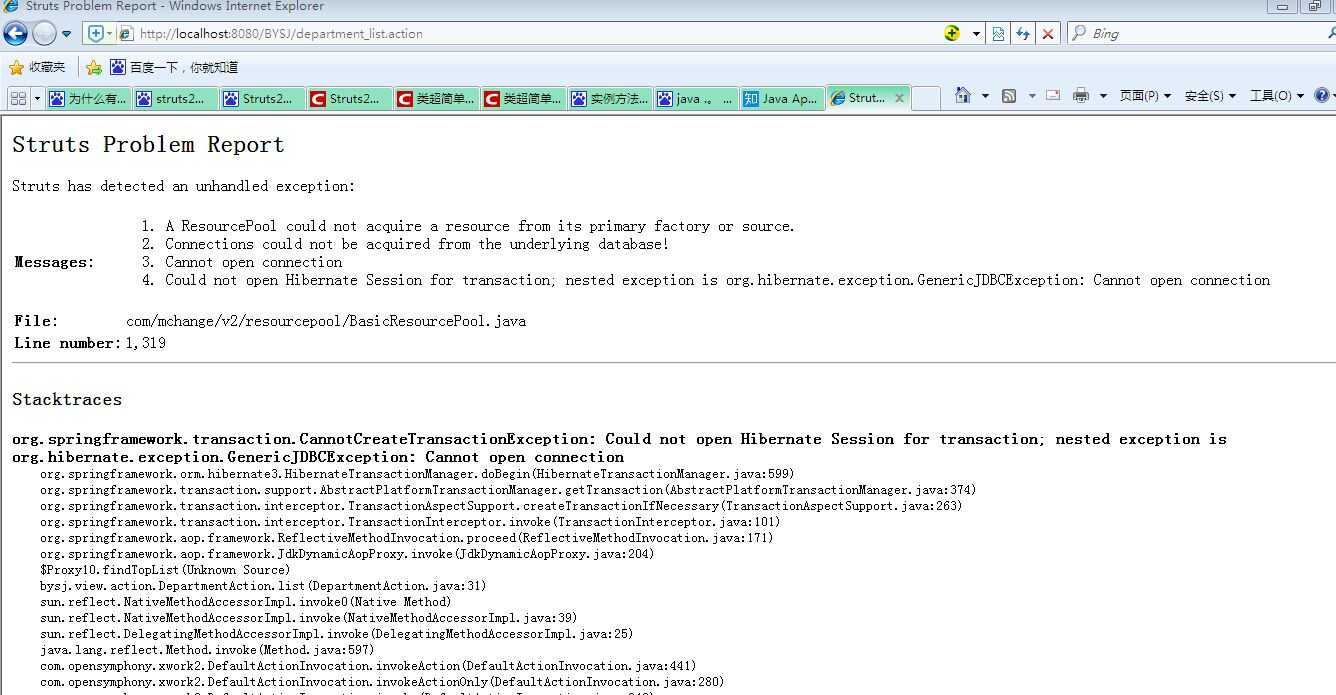This screenshot has height=695, width=1336.
Task: Toggle Compatibility View broken-page icon
Action: point(998,33)
